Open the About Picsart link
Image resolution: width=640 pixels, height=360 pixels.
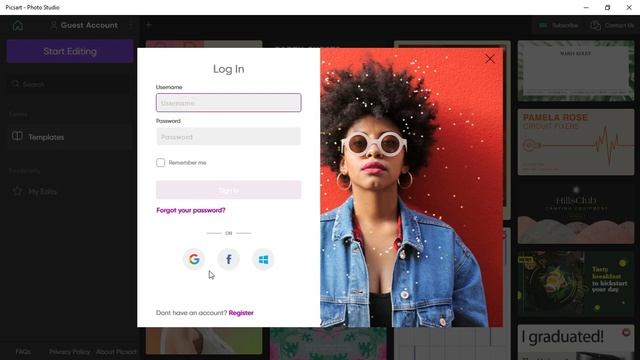click(x=116, y=351)
